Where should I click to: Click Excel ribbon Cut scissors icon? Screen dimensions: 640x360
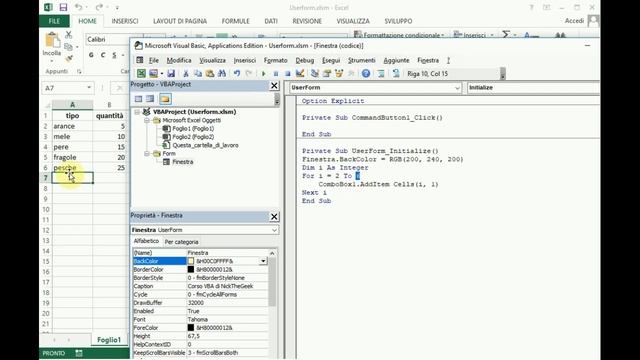tap(69, 35)
